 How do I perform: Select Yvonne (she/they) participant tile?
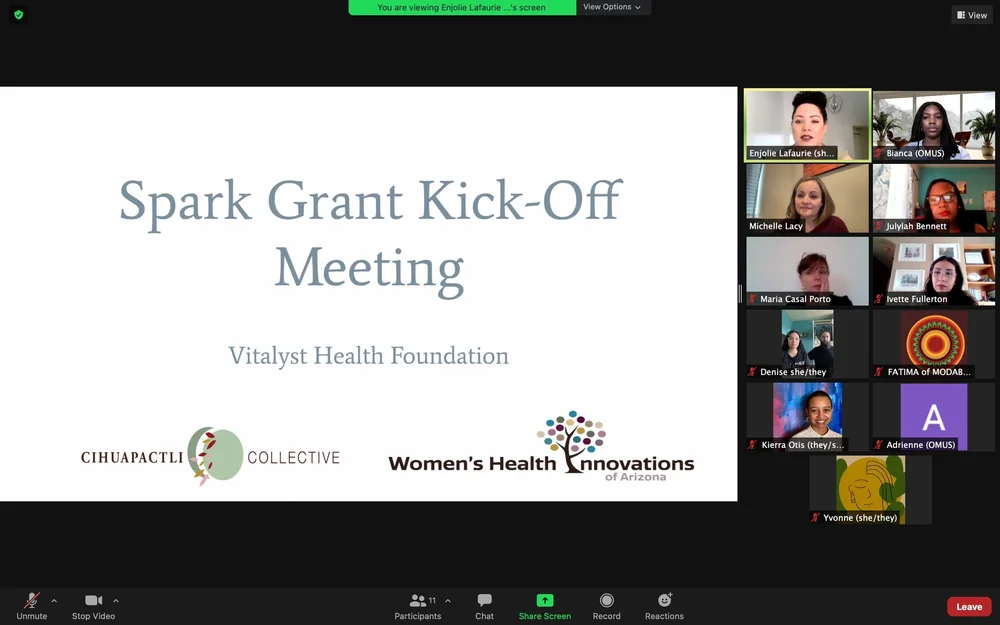tap(871, 490)
